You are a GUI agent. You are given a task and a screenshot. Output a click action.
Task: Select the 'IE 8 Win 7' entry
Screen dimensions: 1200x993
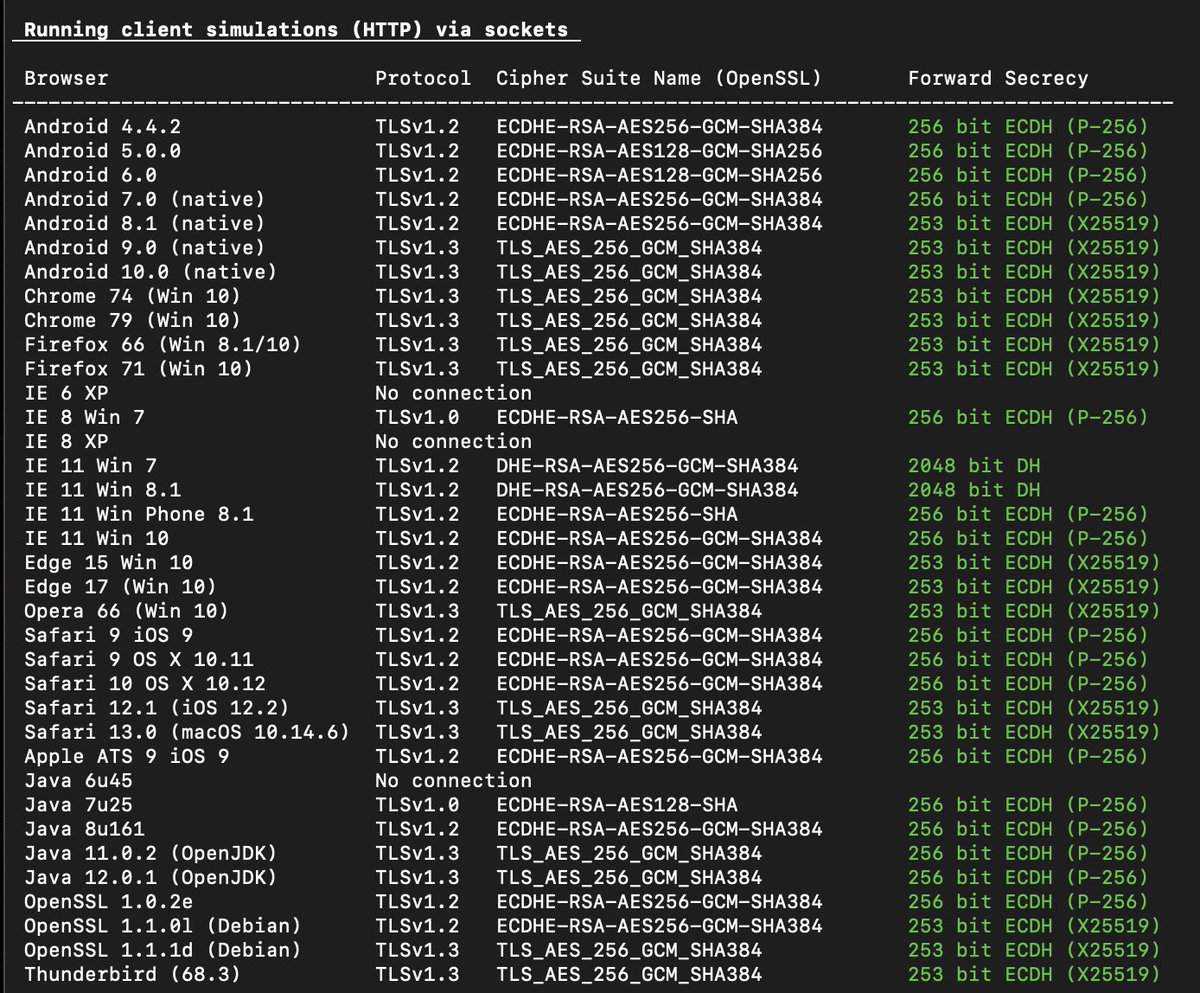tap(85, 417)
